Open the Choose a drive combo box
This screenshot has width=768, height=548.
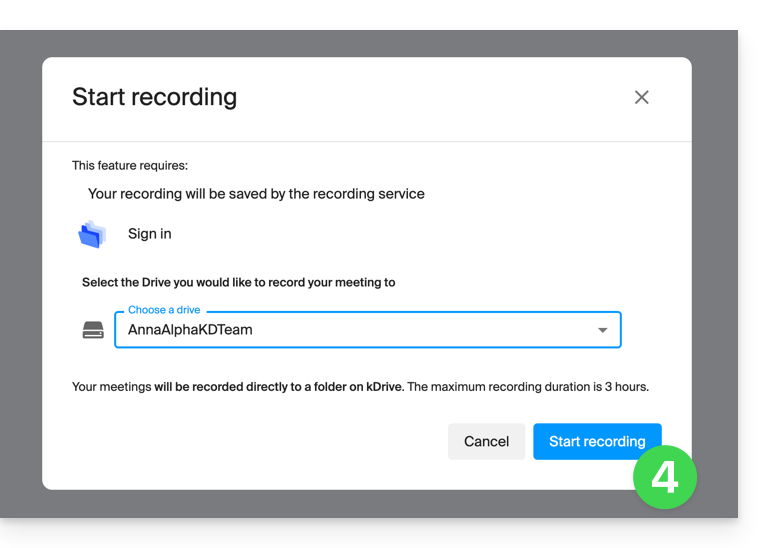click(367, 330)
